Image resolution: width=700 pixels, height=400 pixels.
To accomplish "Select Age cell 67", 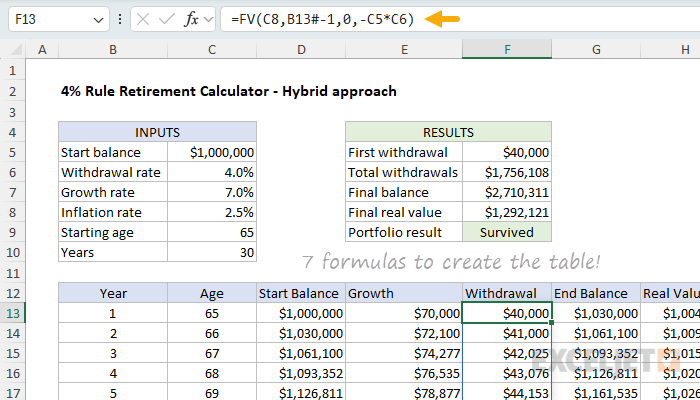I will 212,354.
